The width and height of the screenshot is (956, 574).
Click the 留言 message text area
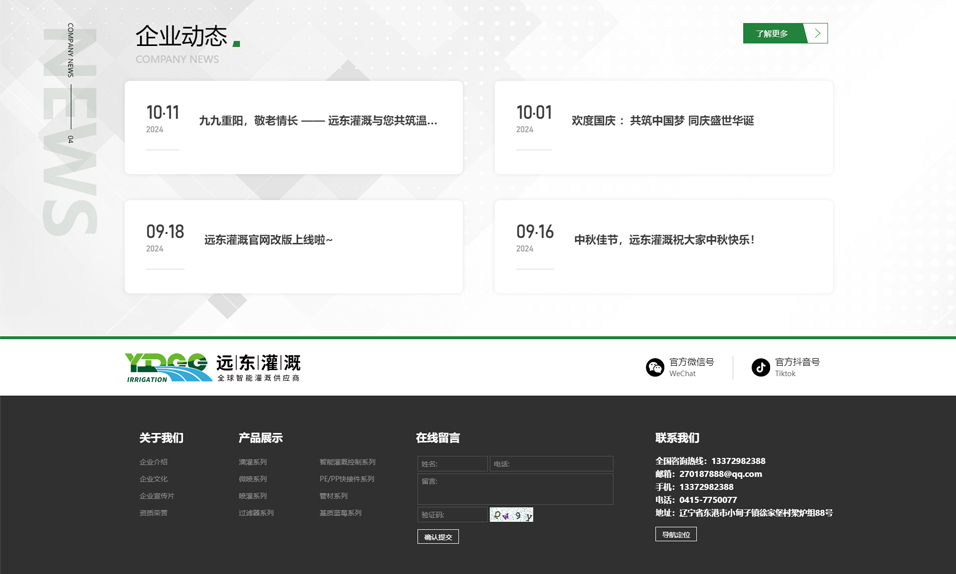(x=515, y=489)
